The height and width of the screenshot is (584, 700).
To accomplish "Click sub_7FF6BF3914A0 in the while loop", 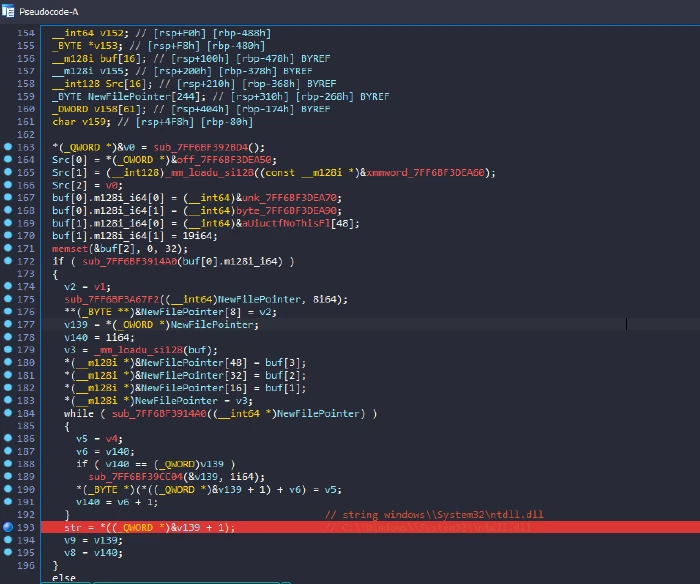I will pyautogui.click(x=159, y=413).
